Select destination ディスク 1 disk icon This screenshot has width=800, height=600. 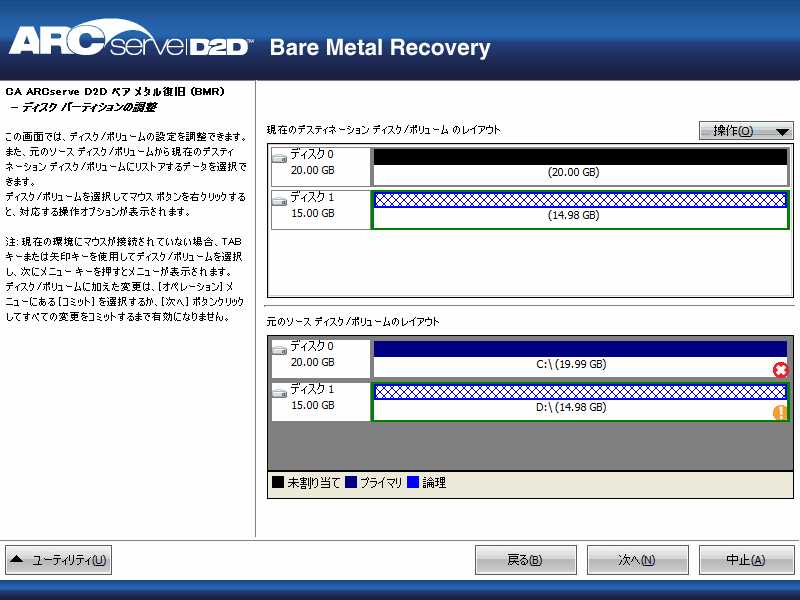pyautogui.click(x=280, y=200)
